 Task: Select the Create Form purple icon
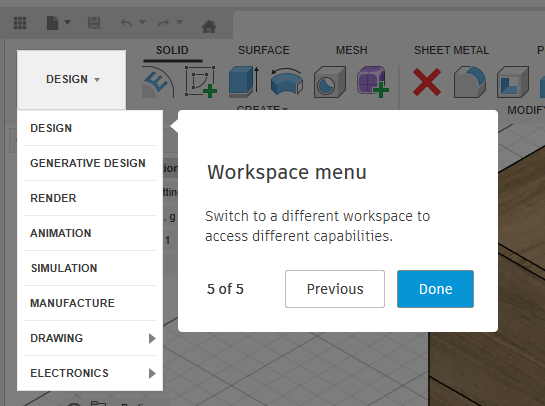pos(373,82)
